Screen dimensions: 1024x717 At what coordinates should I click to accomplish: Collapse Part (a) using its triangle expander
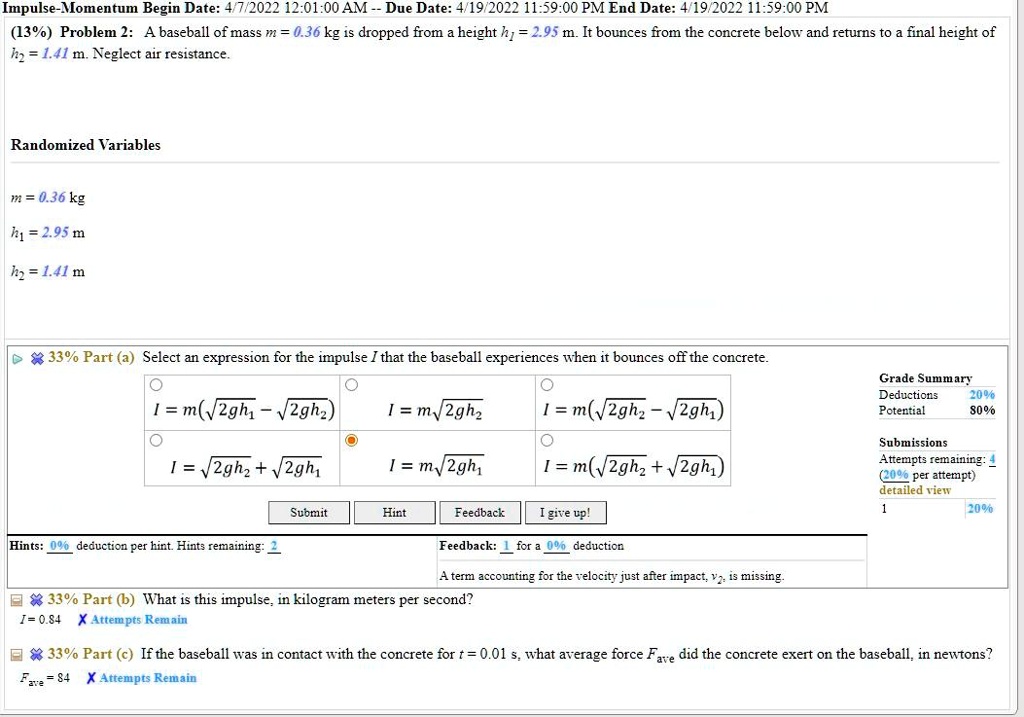point(16,357)
